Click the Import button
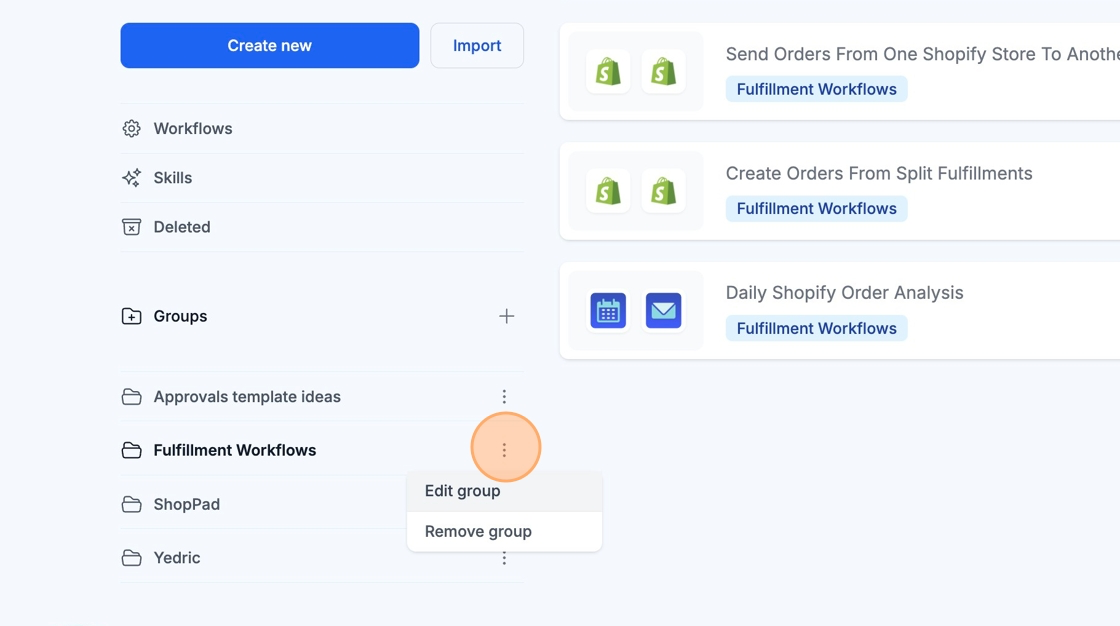This screenshot has width=1120, height=626. (x=477, y=46)
